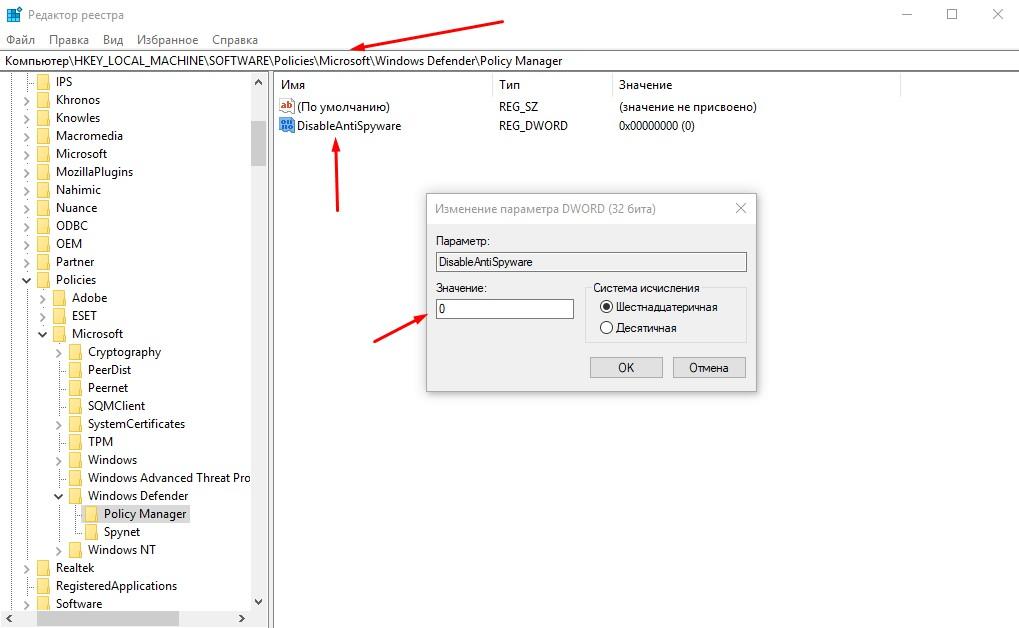The image size is (1019, 628).
Task: Click the Registry Editor app icon in title bar
Action: [x=14, y=14]
